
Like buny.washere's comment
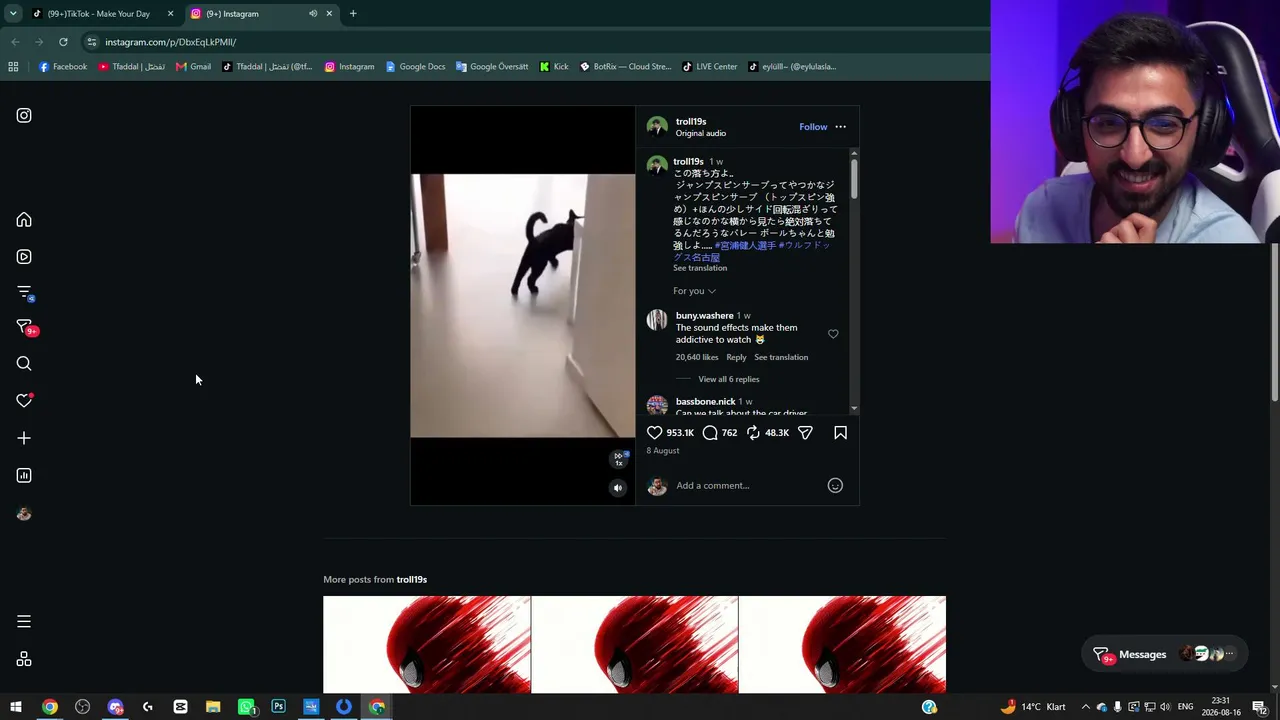(833, 334)
